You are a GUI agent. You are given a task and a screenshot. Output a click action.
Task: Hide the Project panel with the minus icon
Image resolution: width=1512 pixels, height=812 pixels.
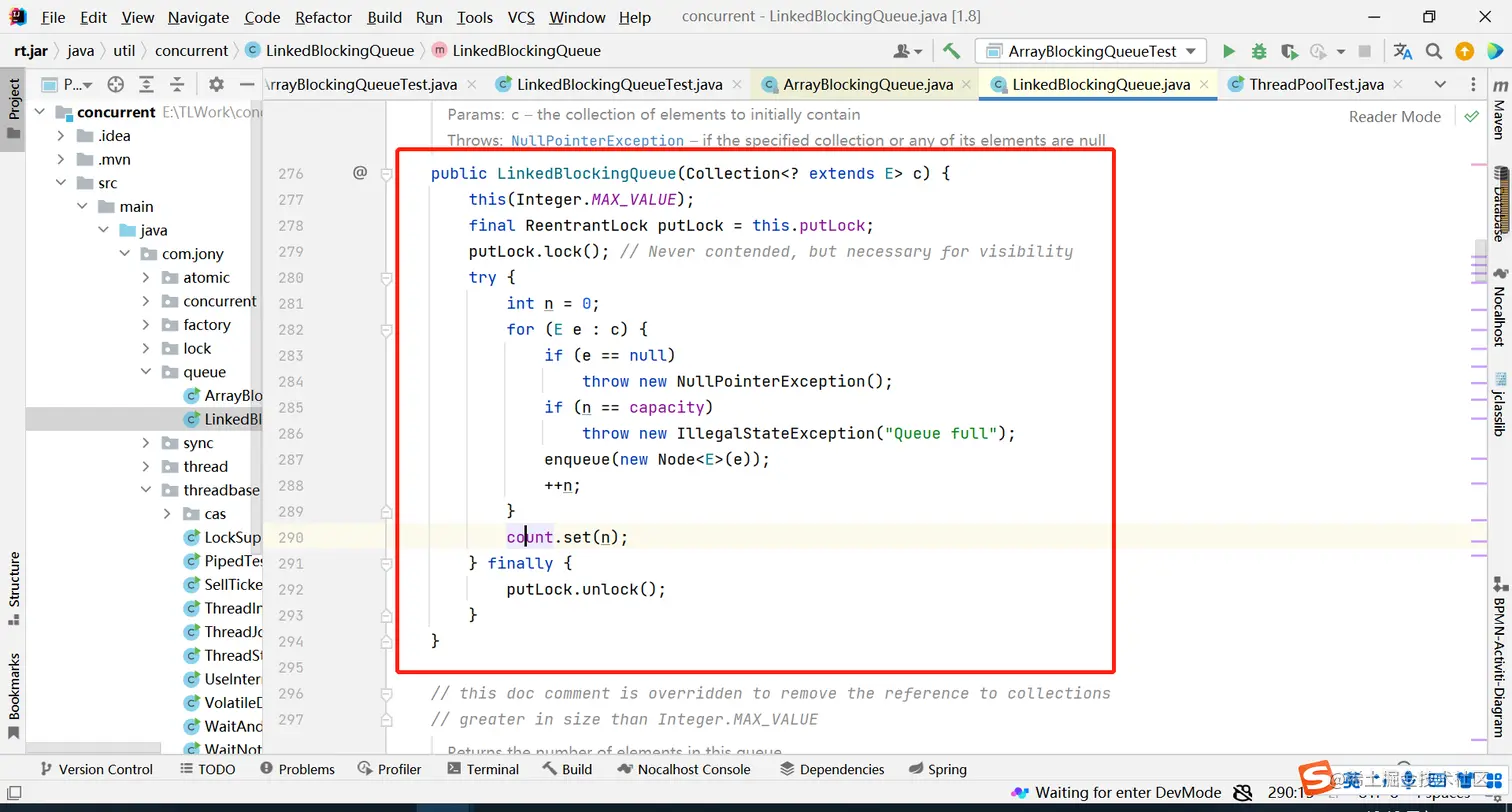(247, 85)
